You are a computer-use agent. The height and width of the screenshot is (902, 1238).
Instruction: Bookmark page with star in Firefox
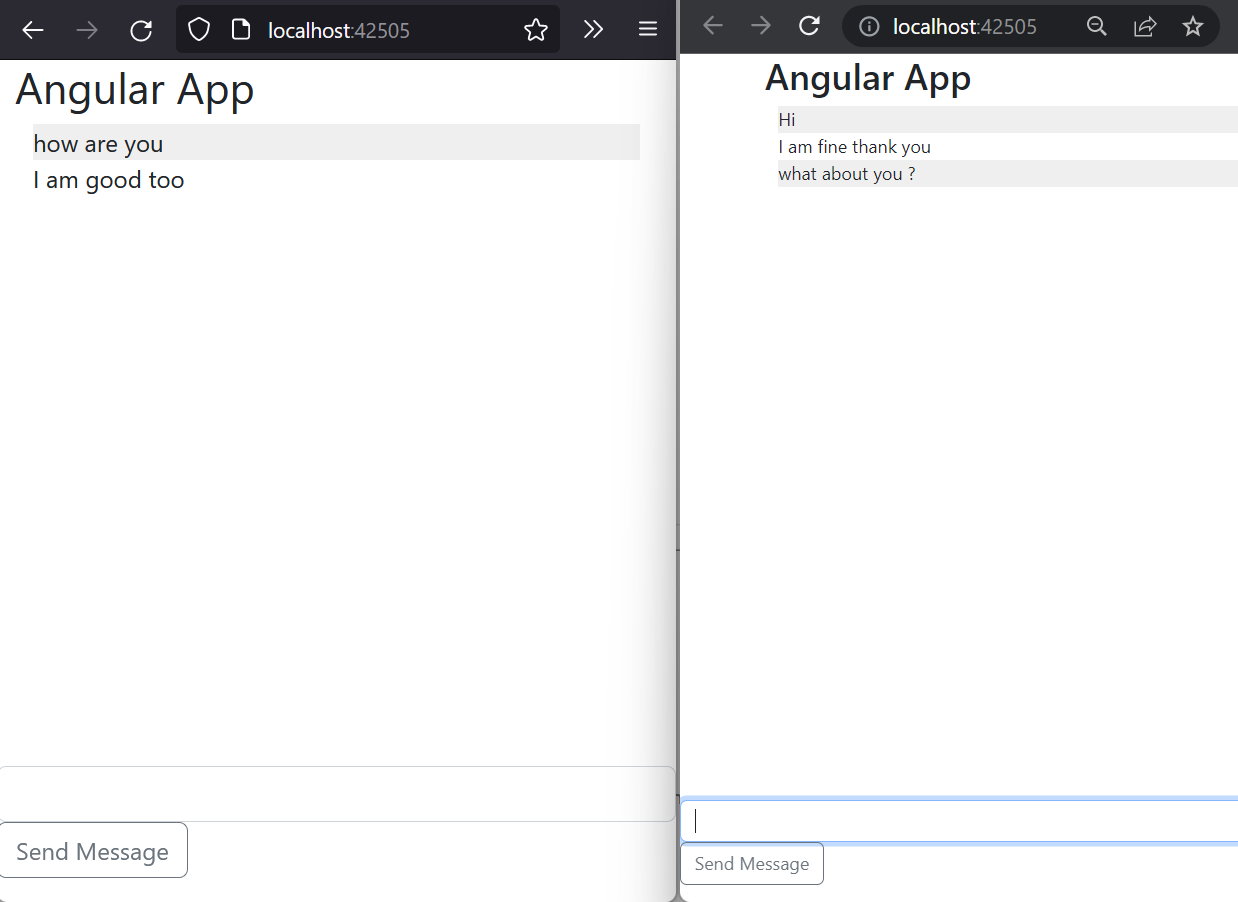tap(536, 30)
